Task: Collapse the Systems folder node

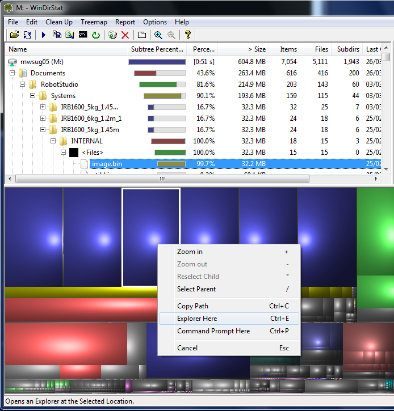Action: click(33, 95)
